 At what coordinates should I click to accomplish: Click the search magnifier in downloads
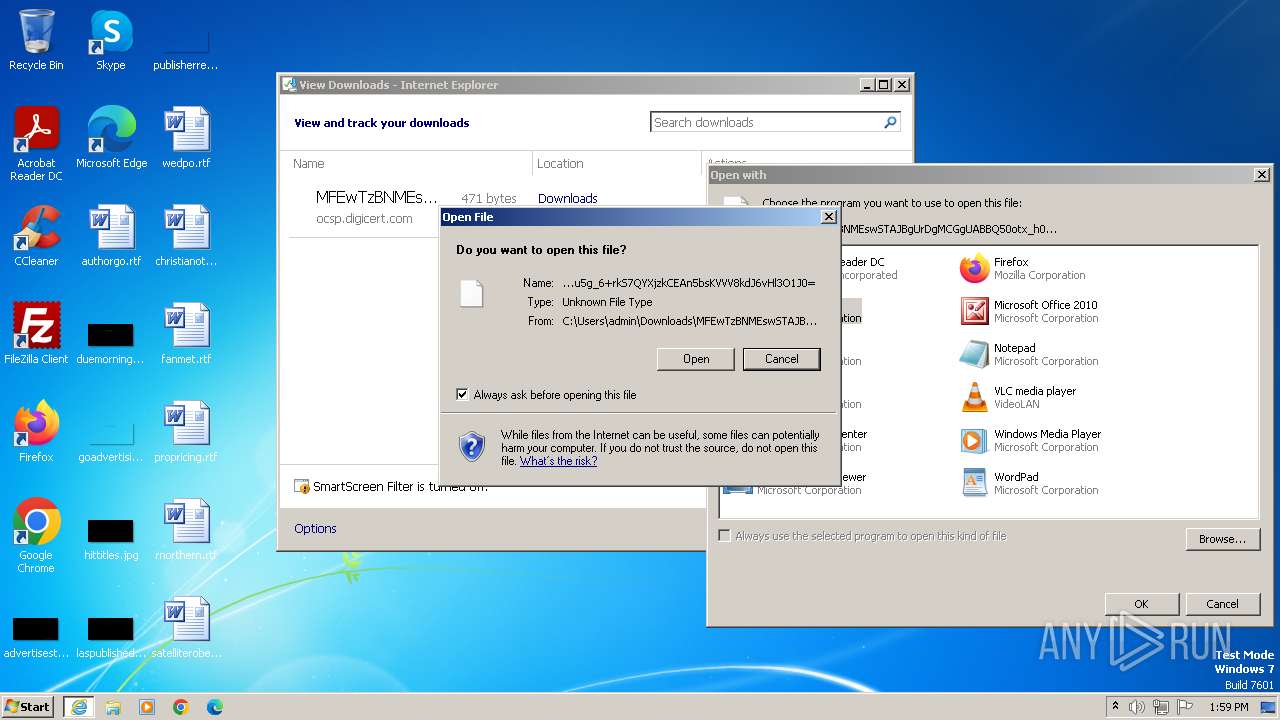890,122
